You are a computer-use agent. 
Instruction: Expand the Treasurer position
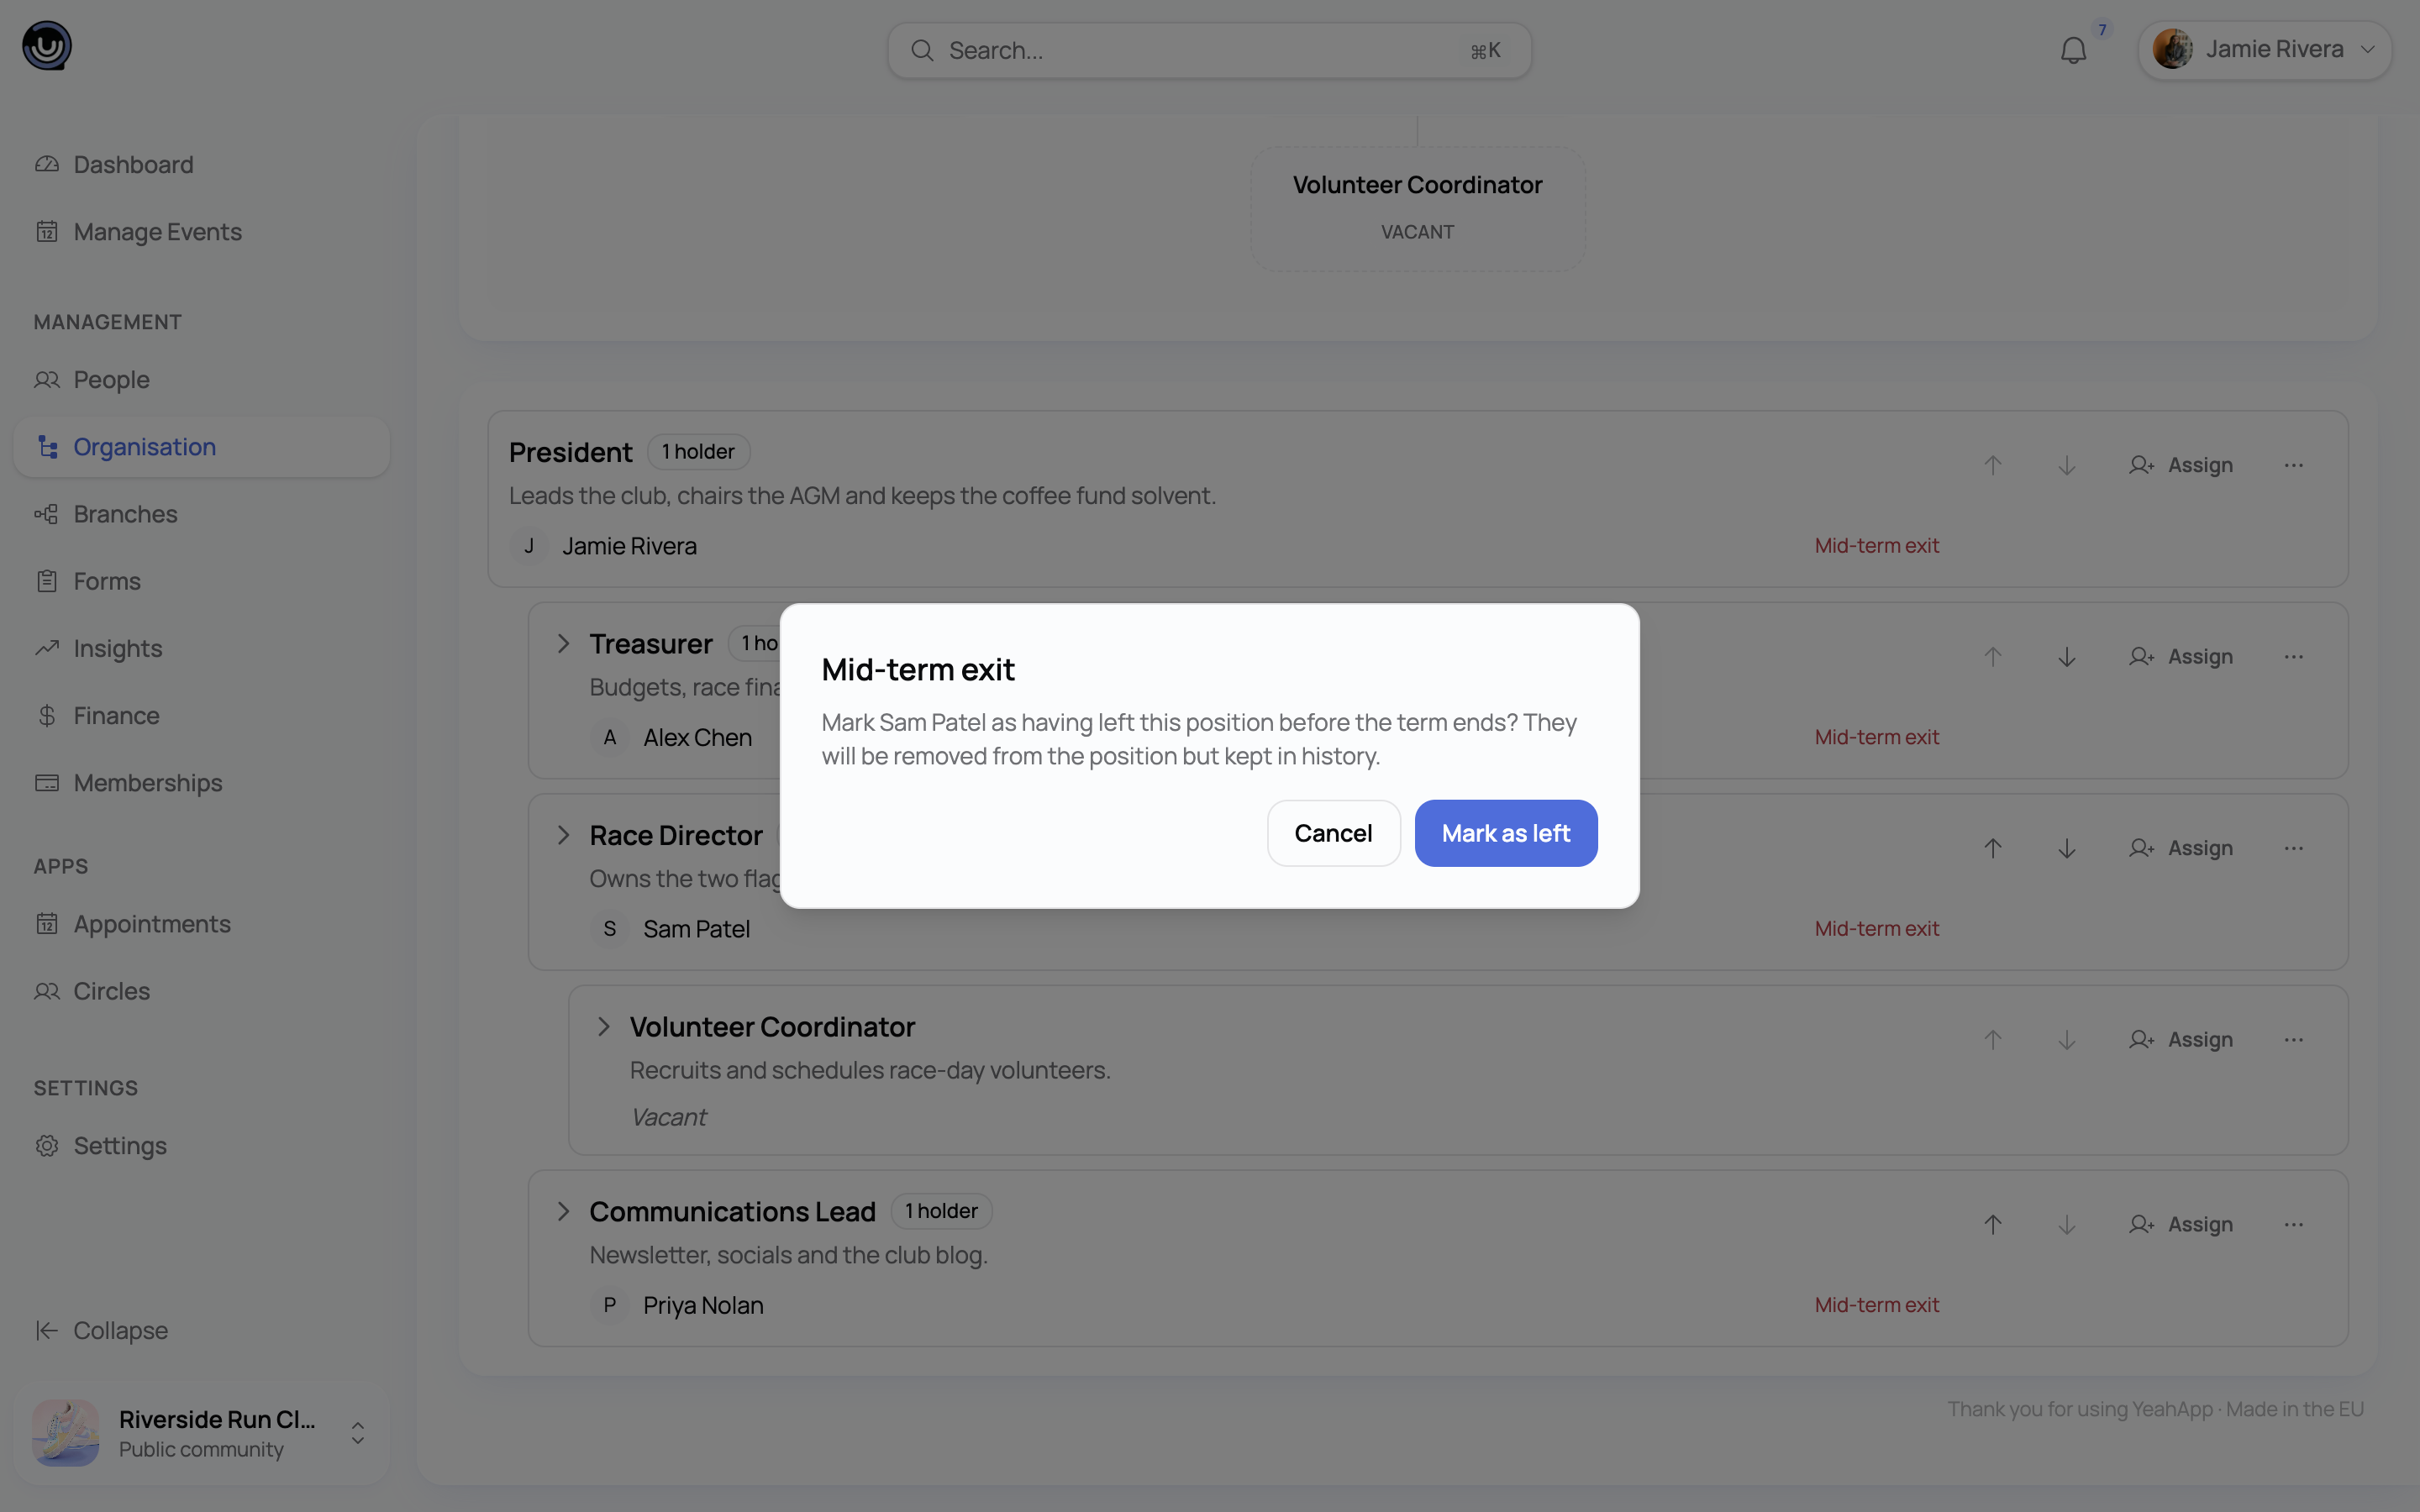click(x=564, y=643)
